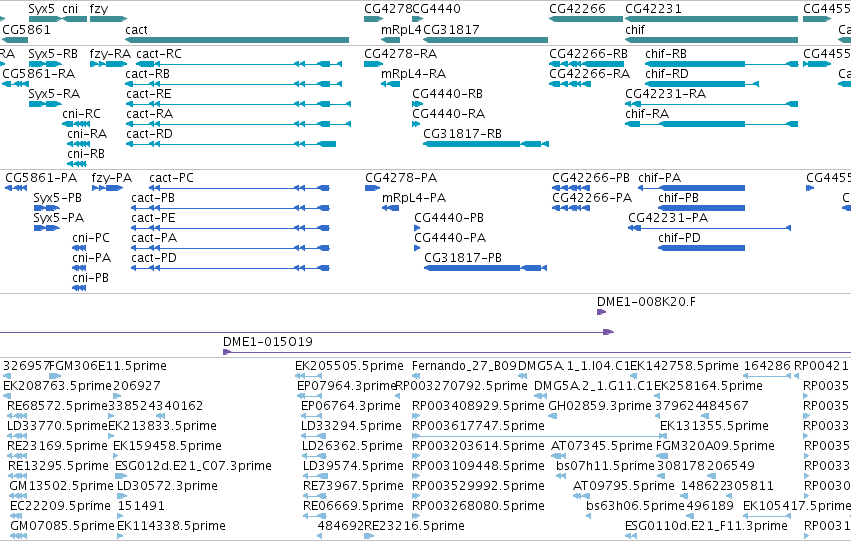The width and height of the screenshot is (851, 541).
Task: Select the CG31817 gene bar
Action: click(x=486, y=40)
